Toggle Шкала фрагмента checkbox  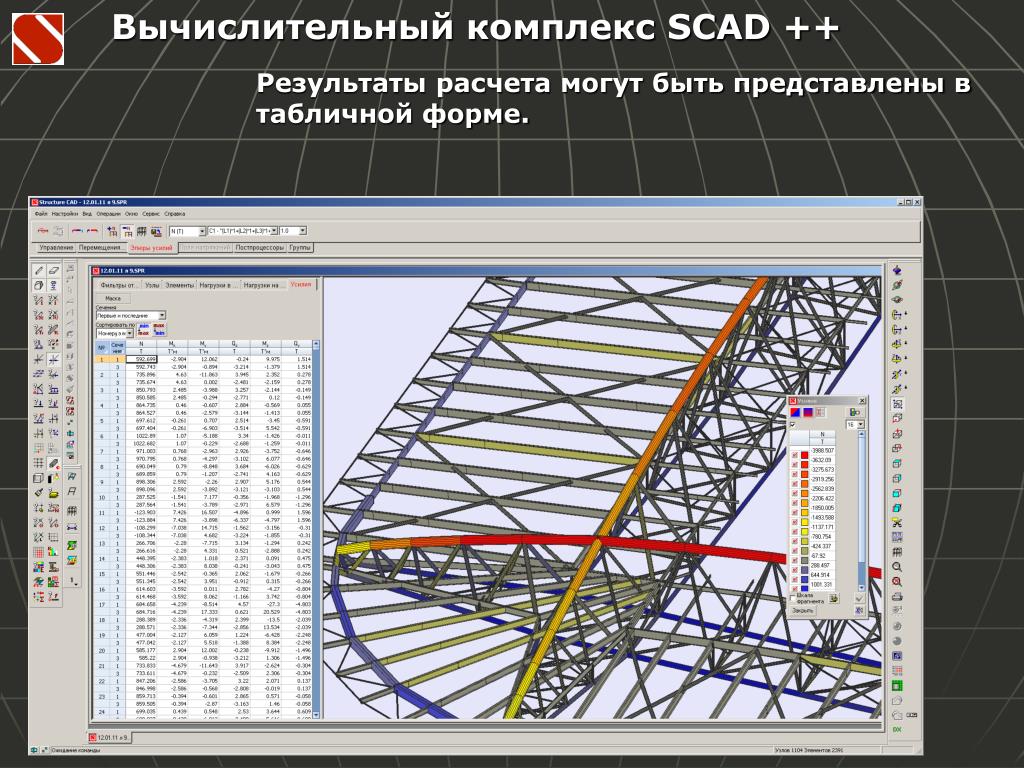pos(792,598)
